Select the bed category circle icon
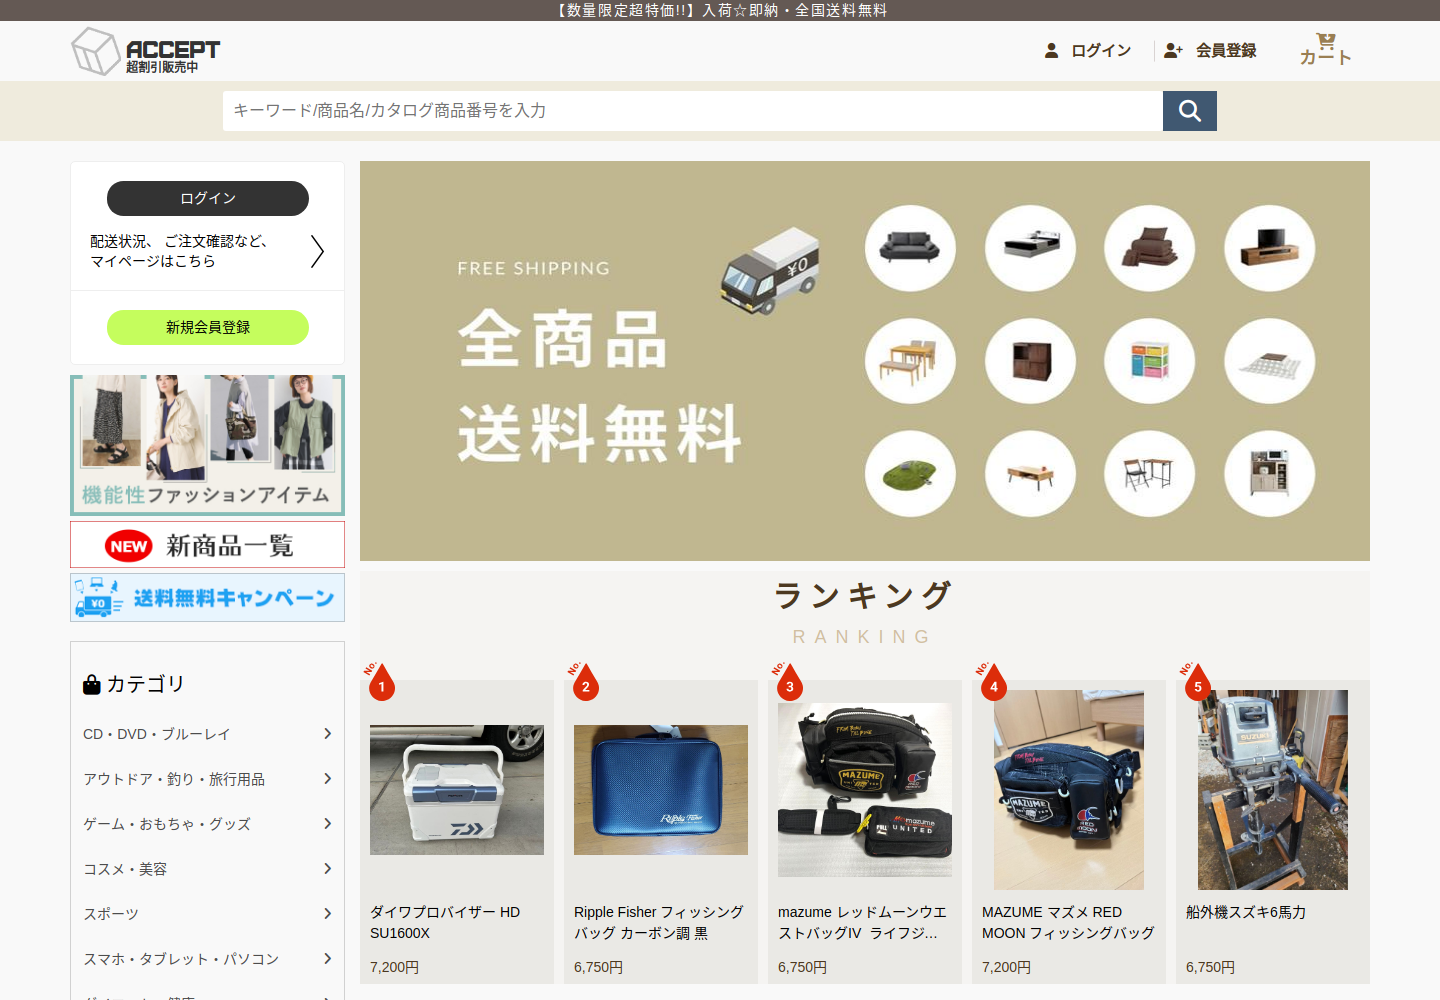The height and width of the screenshot is (1000, 1440). pos(1030,248)
